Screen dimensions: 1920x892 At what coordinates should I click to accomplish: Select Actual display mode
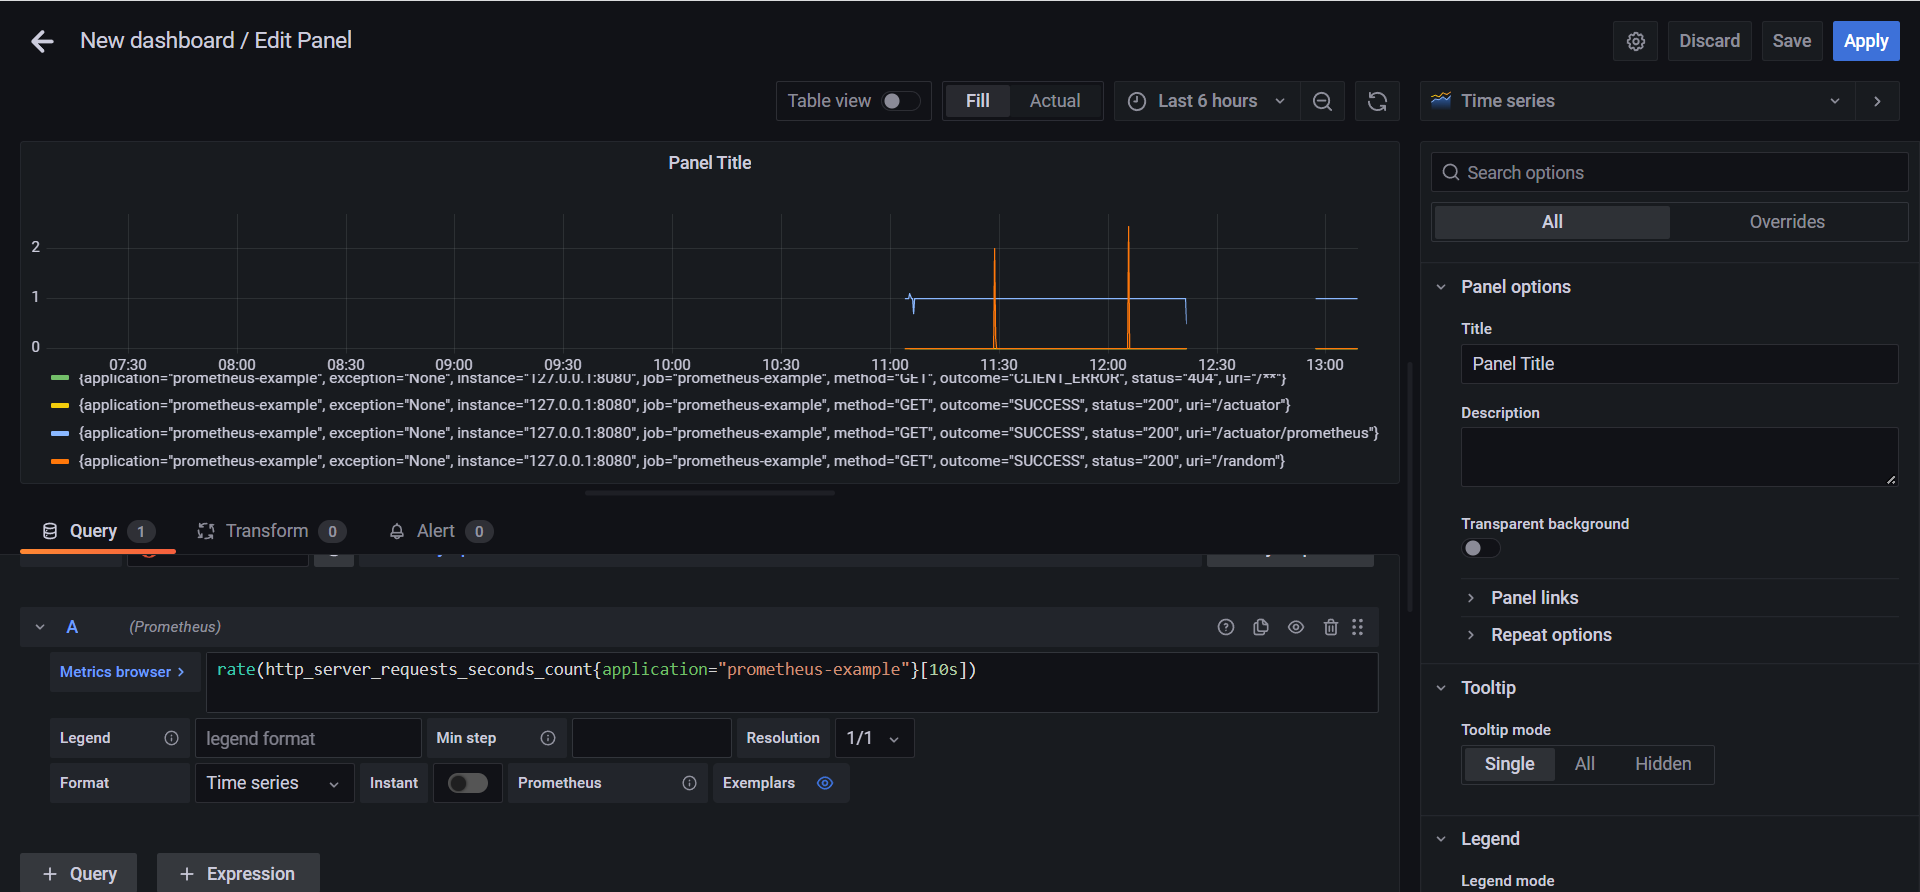tap(1055, 101)
